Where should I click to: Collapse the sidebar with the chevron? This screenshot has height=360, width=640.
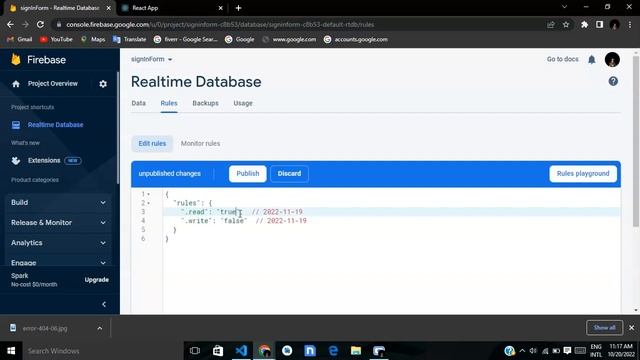(104, 304)
